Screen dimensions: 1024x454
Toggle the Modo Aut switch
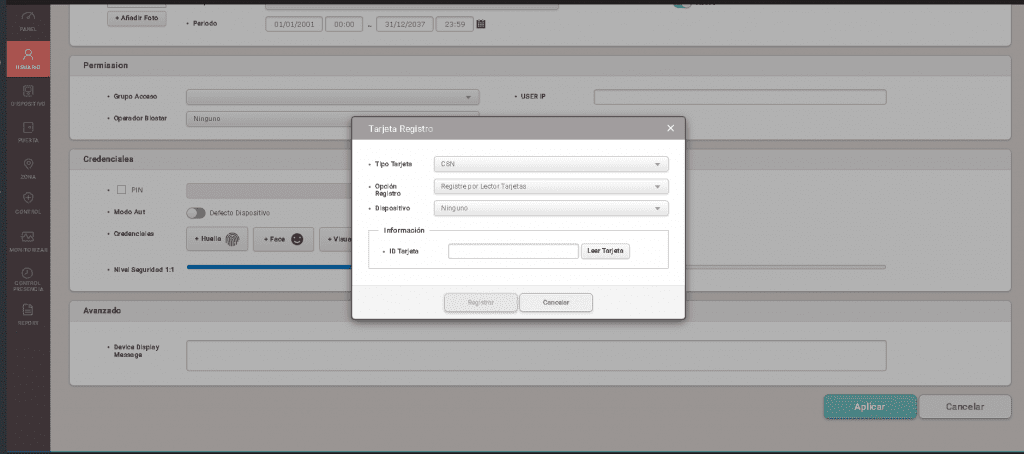point(195,212)
